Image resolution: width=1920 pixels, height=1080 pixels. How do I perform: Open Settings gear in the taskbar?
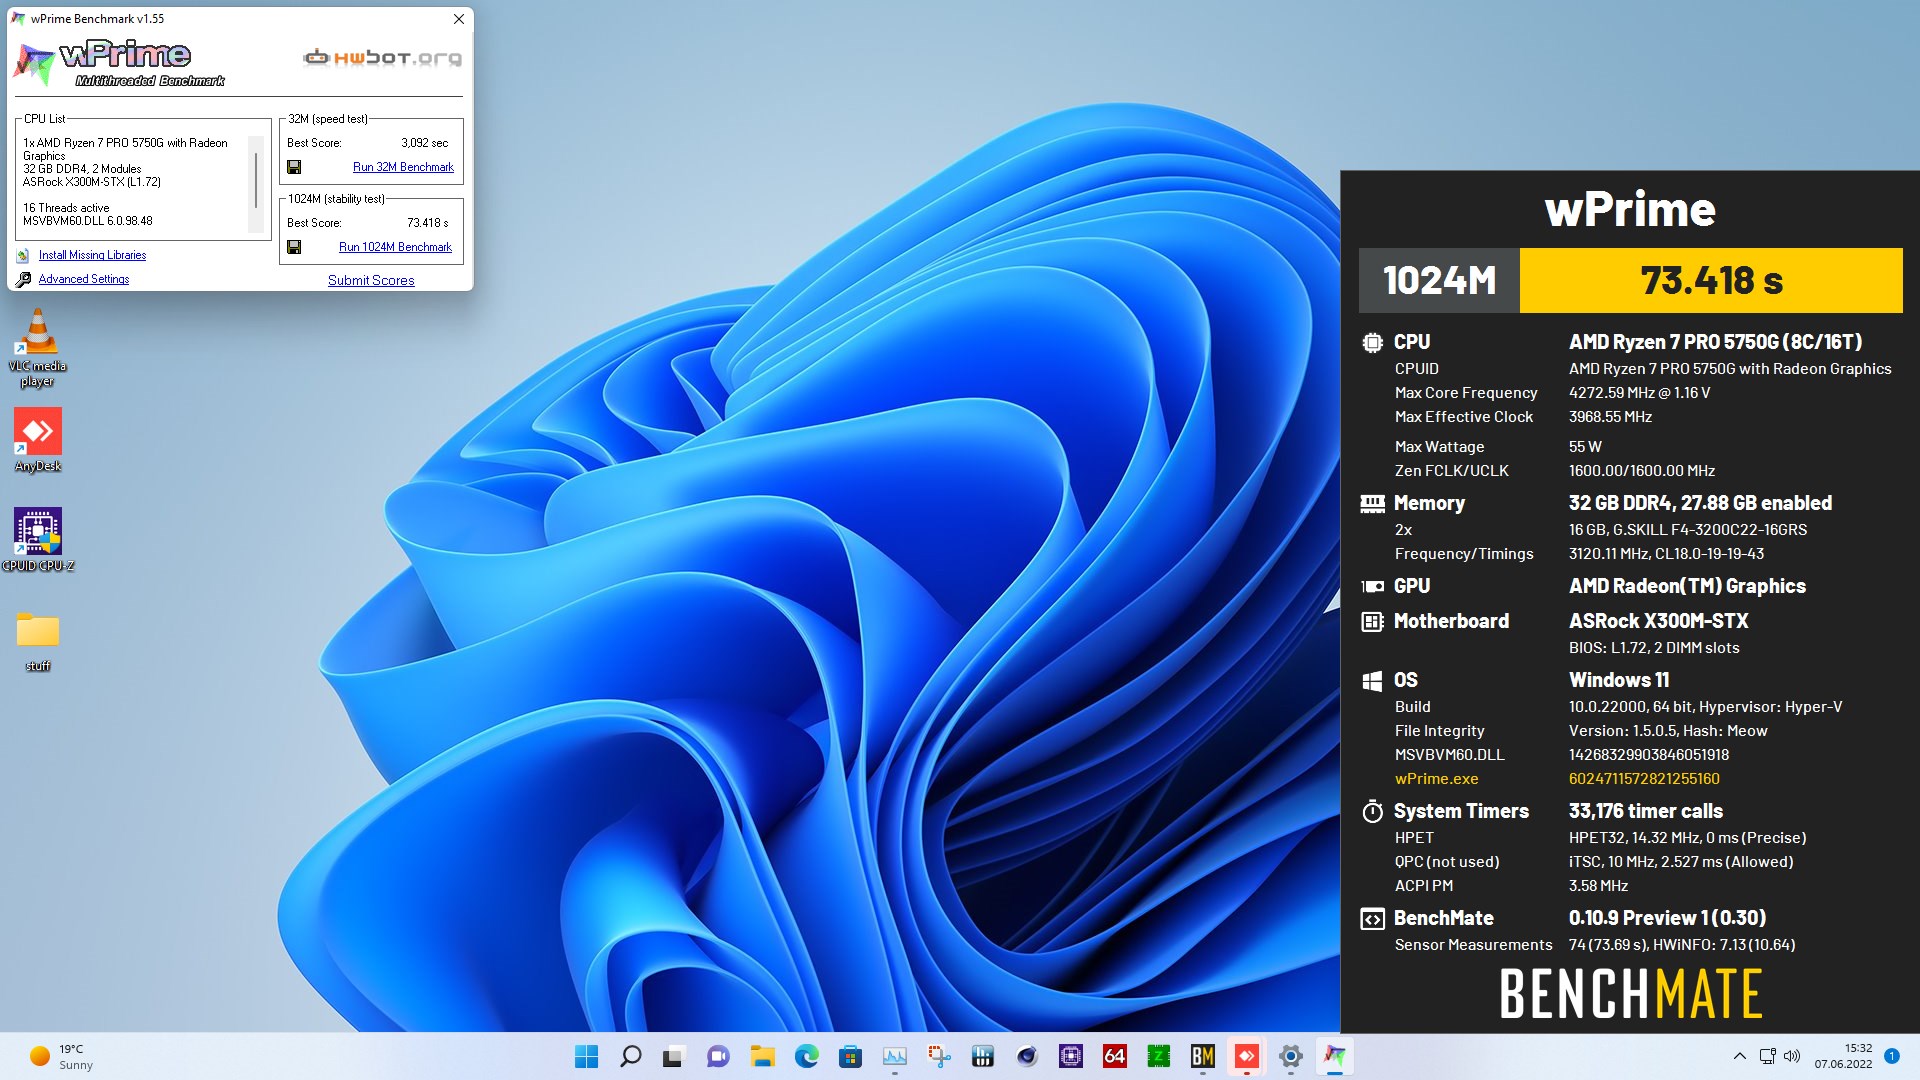pos(1290,1056)
